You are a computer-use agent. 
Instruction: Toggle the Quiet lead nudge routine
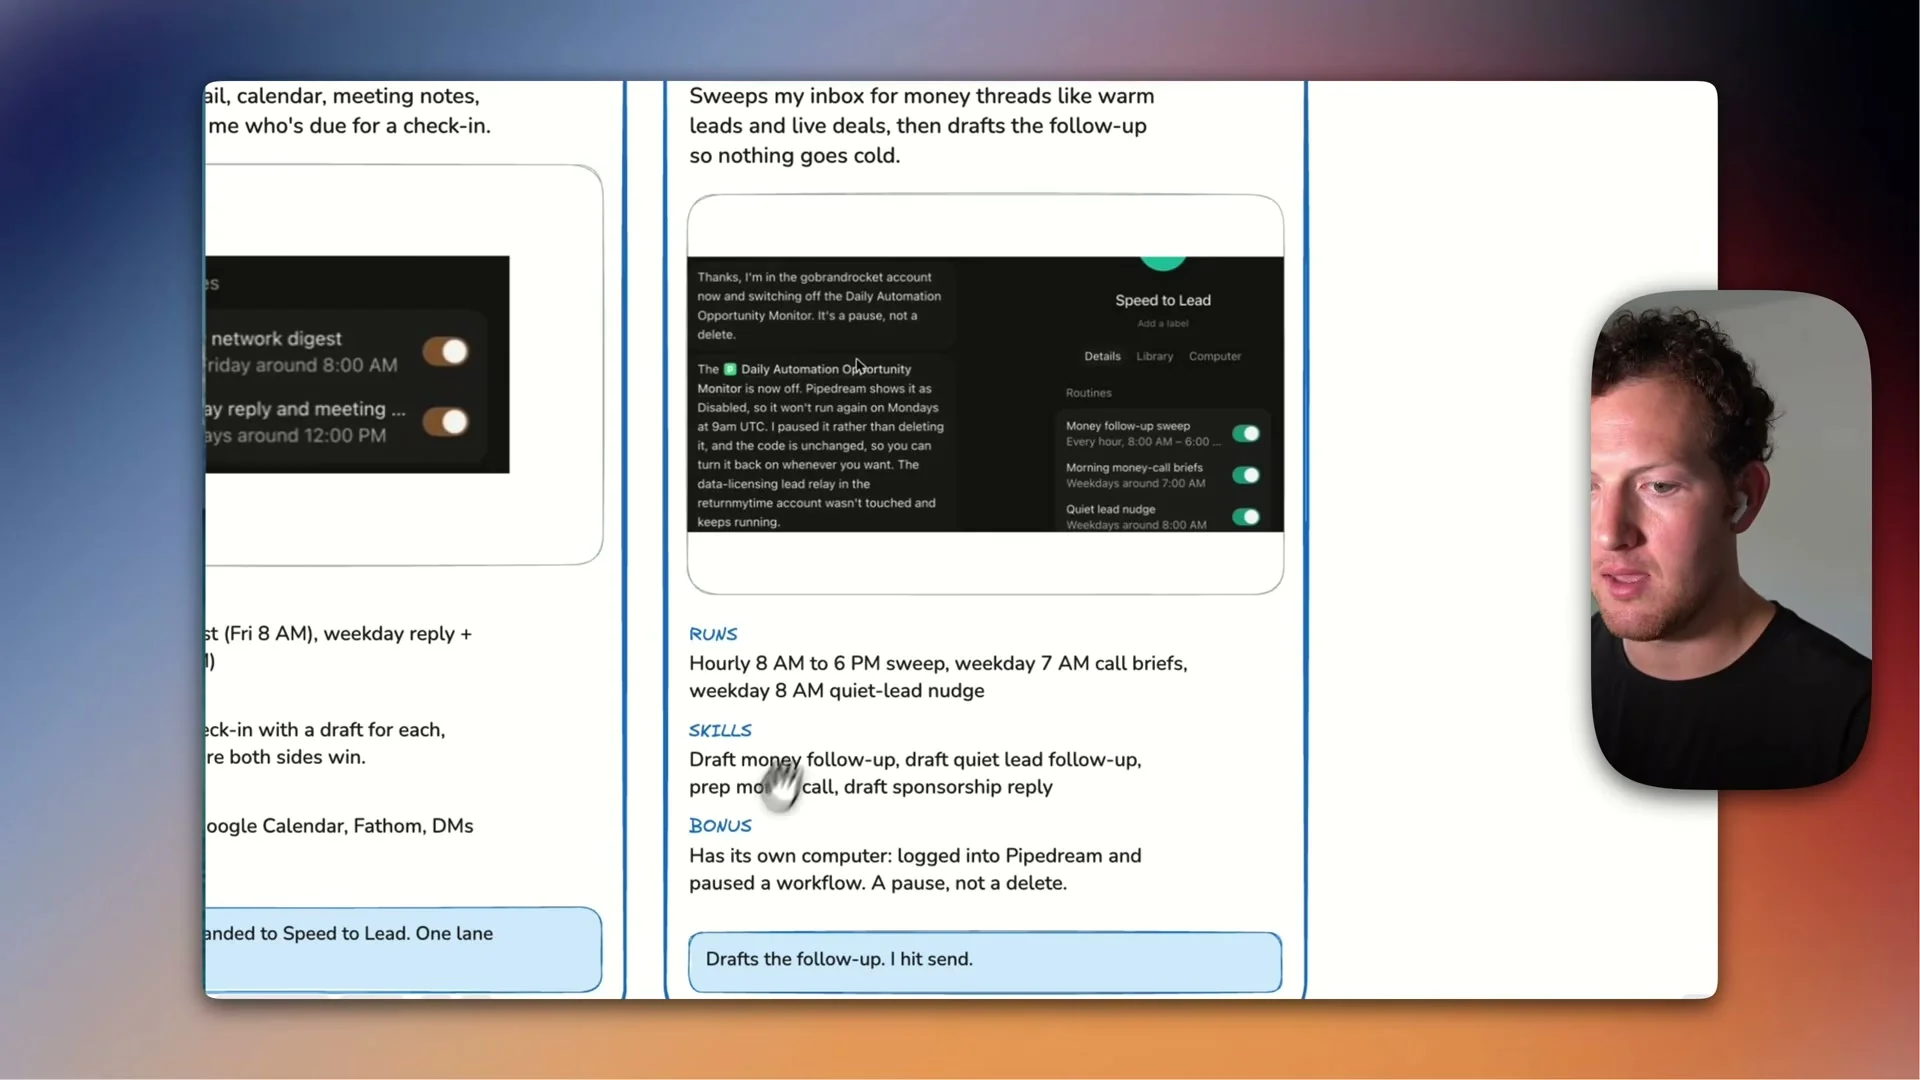1245,517
